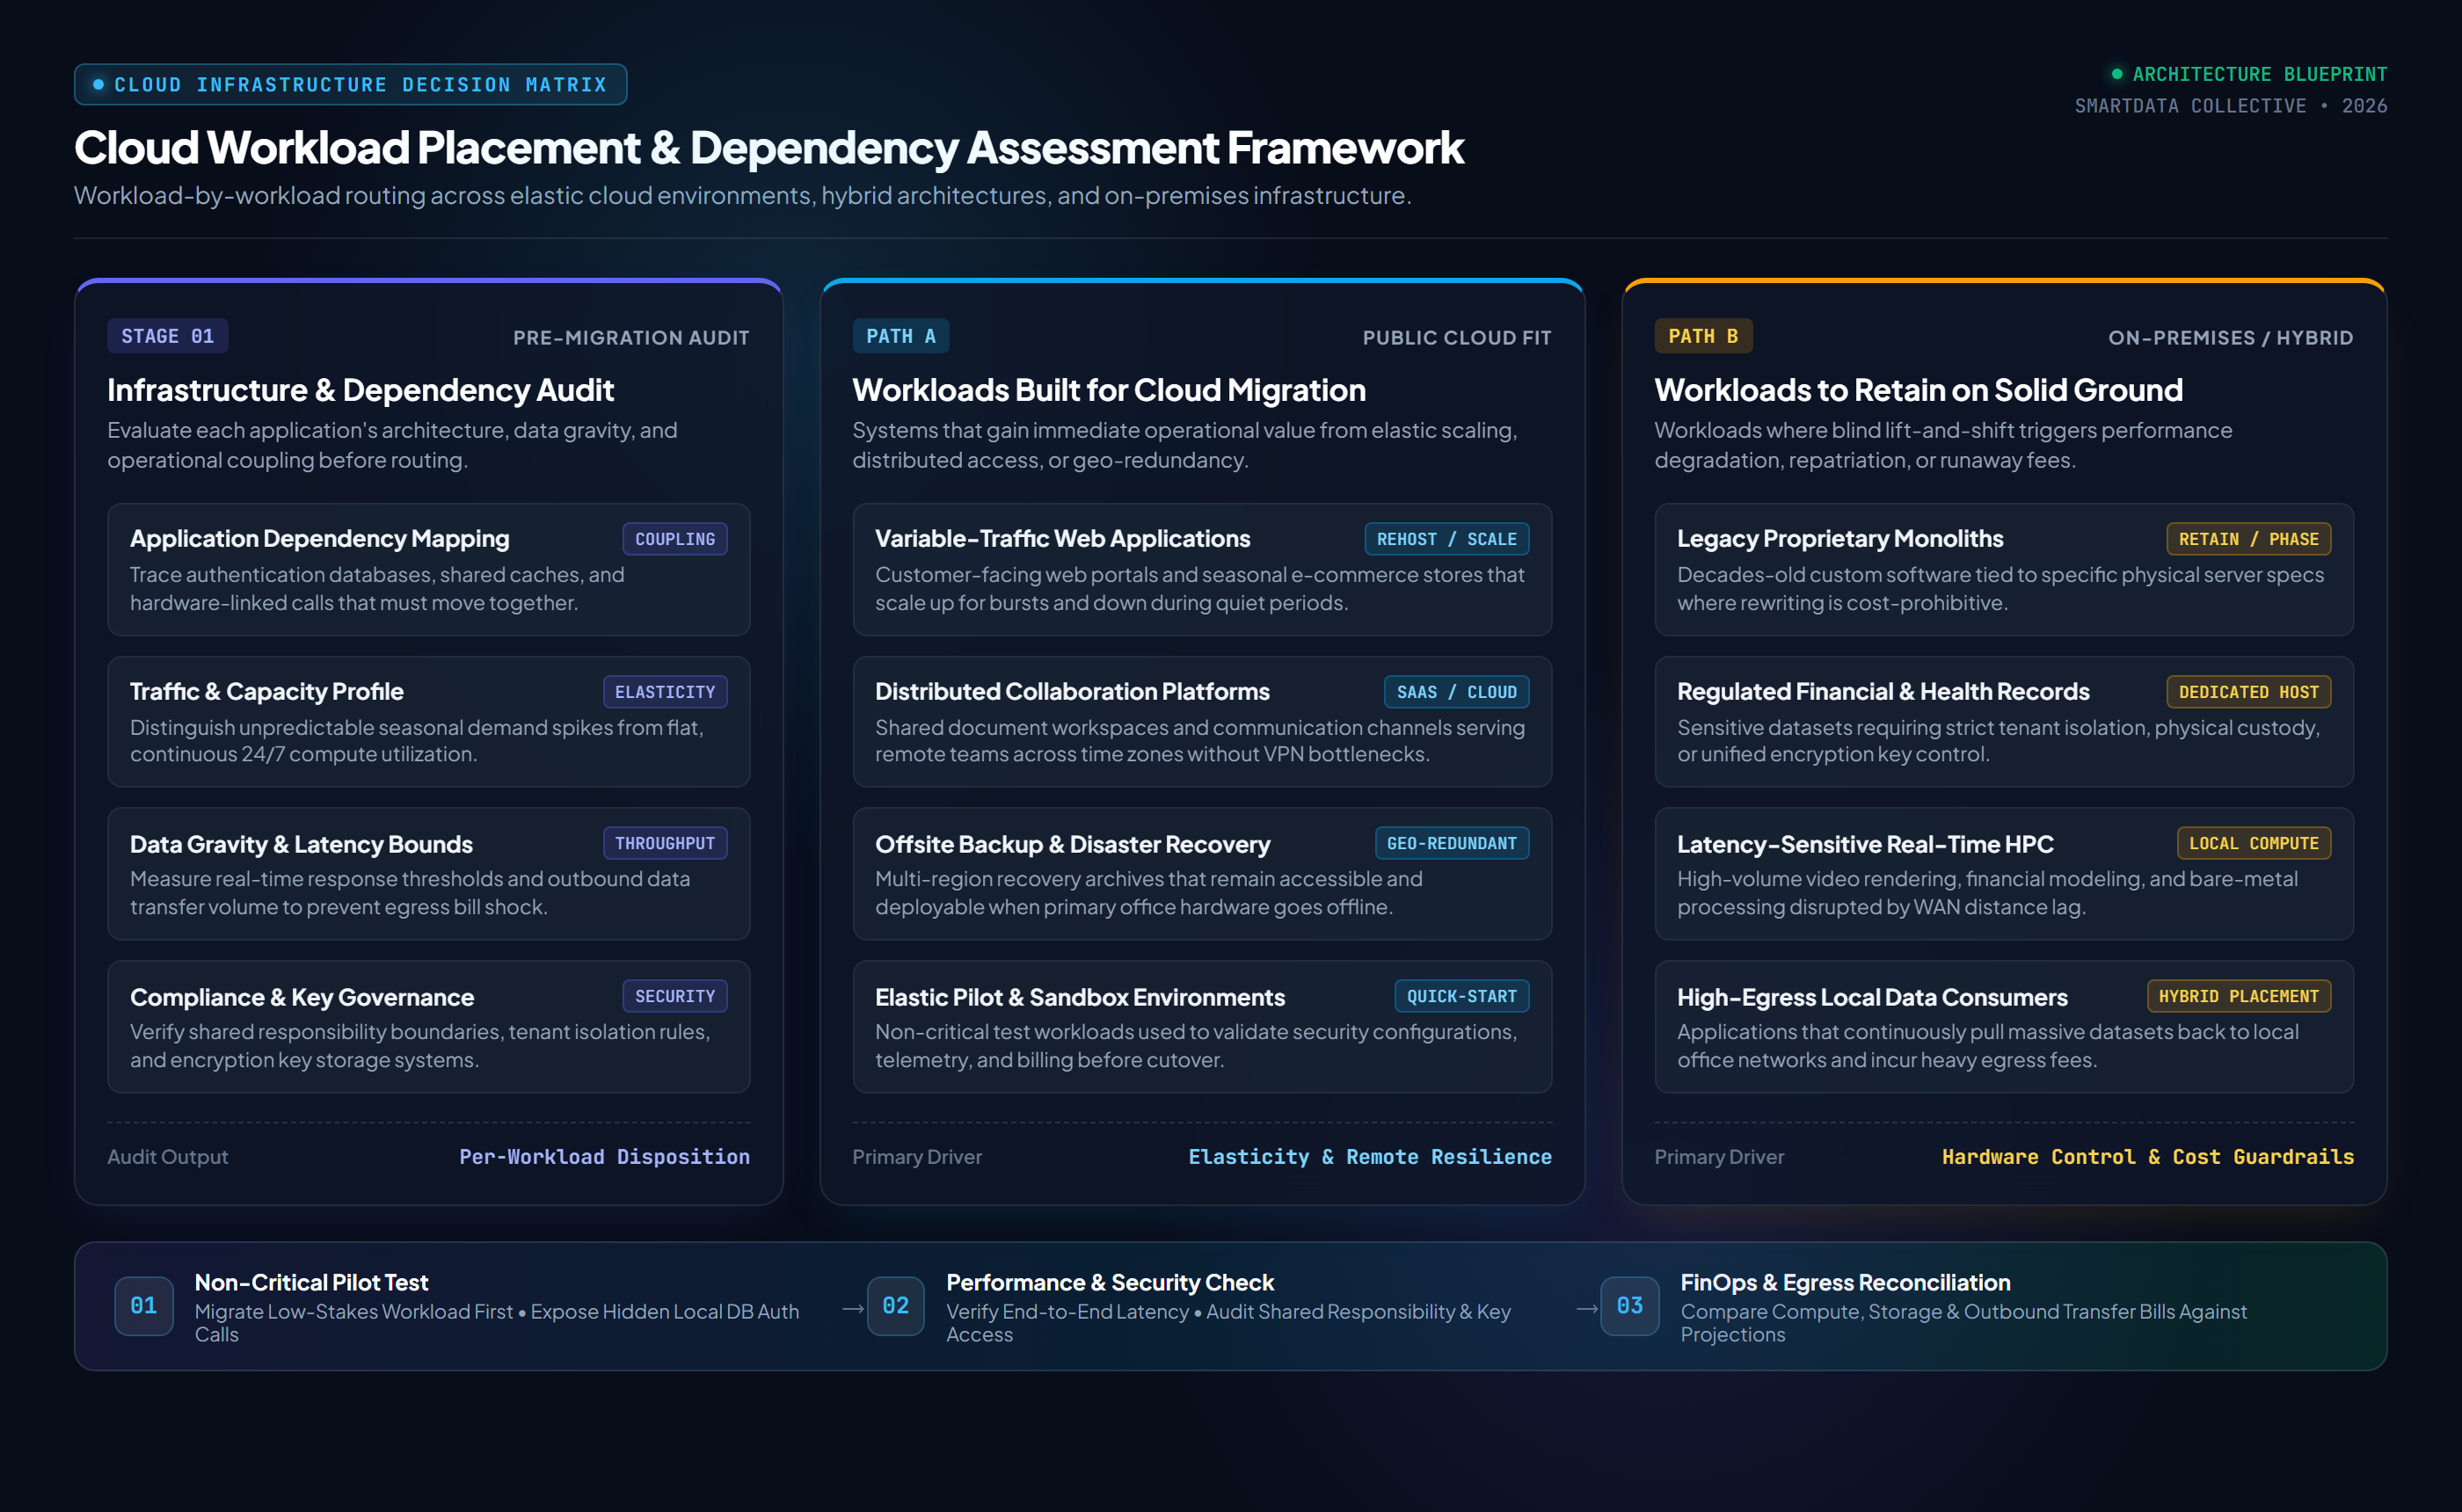Click the step 03 number box
Viewport: 2462px width, 1512px height.
click(x=1629, y=1306)
